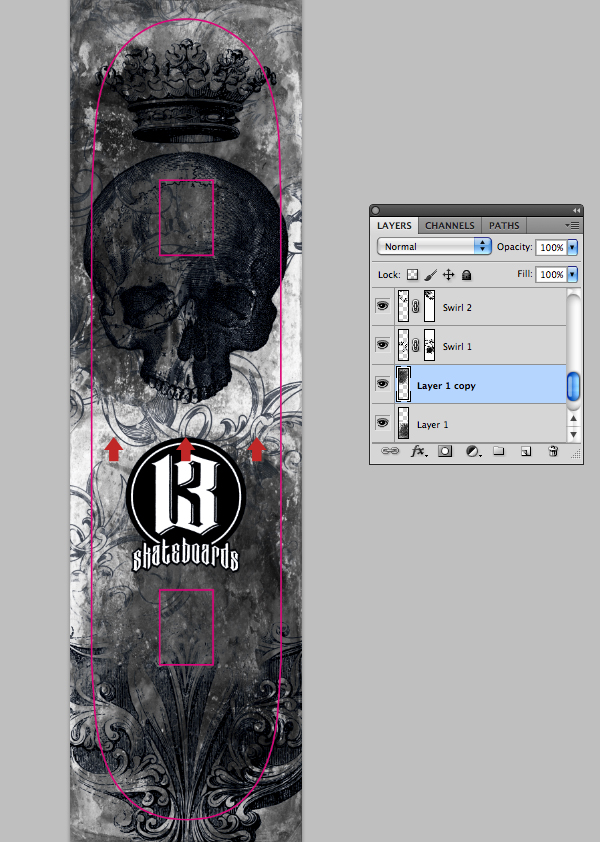
Task: Close the Layers panel
Action: [376, 210]
